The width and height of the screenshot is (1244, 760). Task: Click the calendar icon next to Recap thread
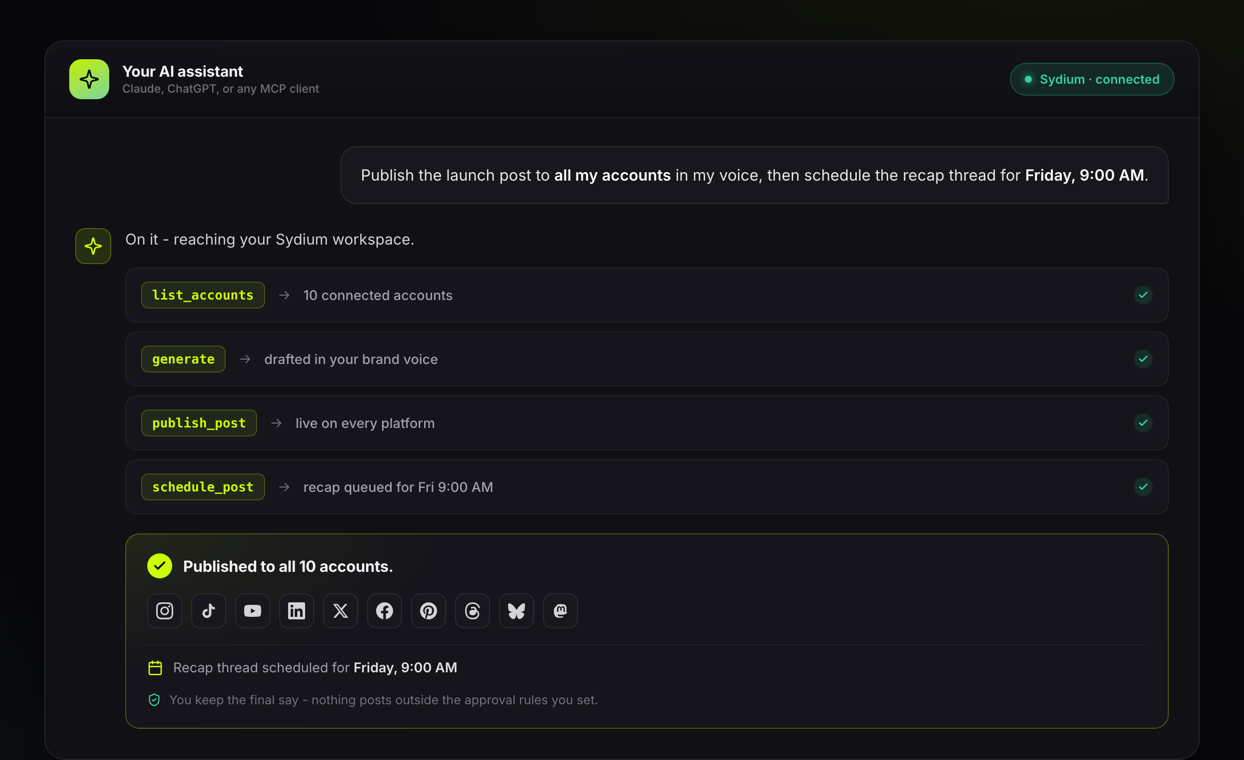click(155, 668)
